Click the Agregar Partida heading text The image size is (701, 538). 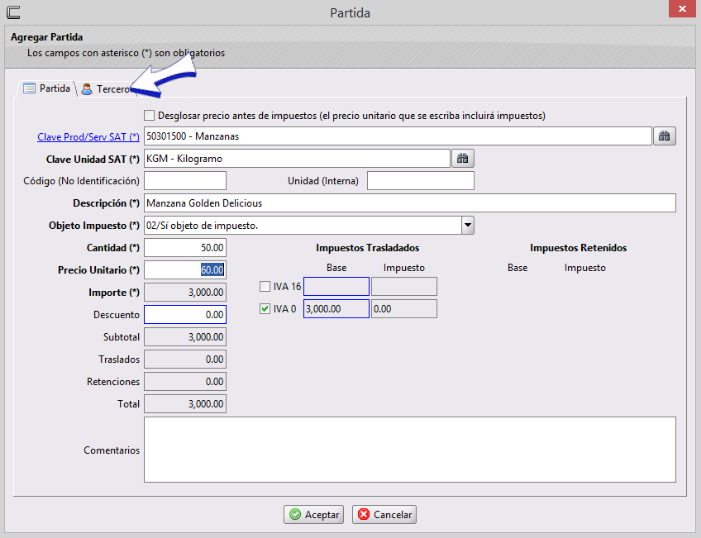pyautogui.click(x=46, y=37)
